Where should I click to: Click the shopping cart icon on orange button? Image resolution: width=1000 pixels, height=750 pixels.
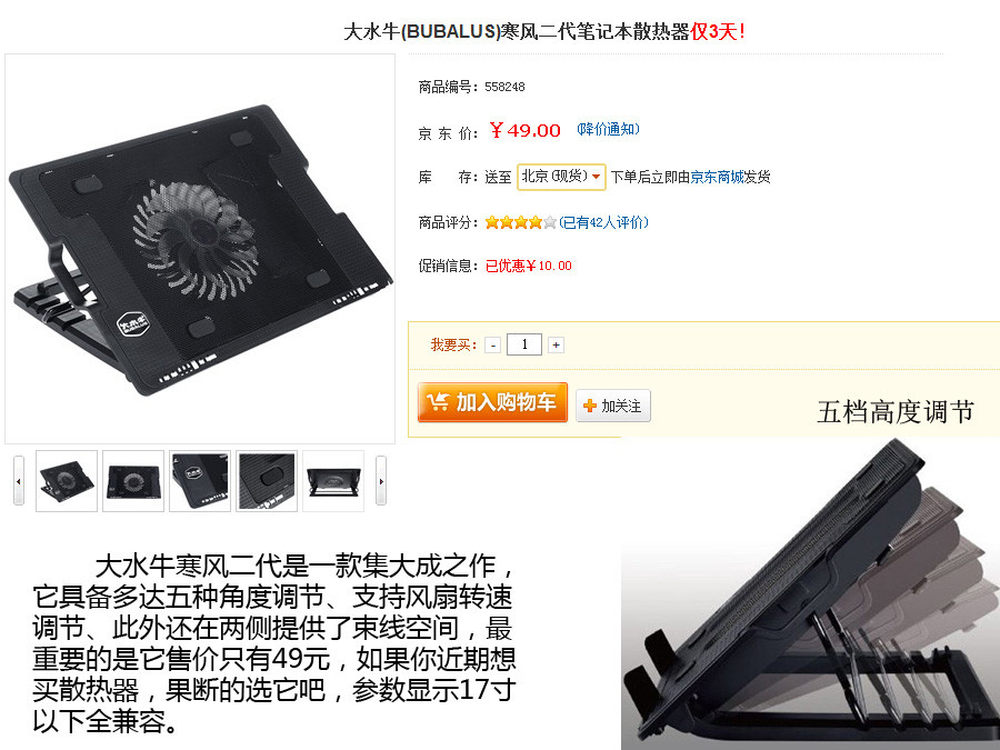pyautogui.click(x=438, y=402)
